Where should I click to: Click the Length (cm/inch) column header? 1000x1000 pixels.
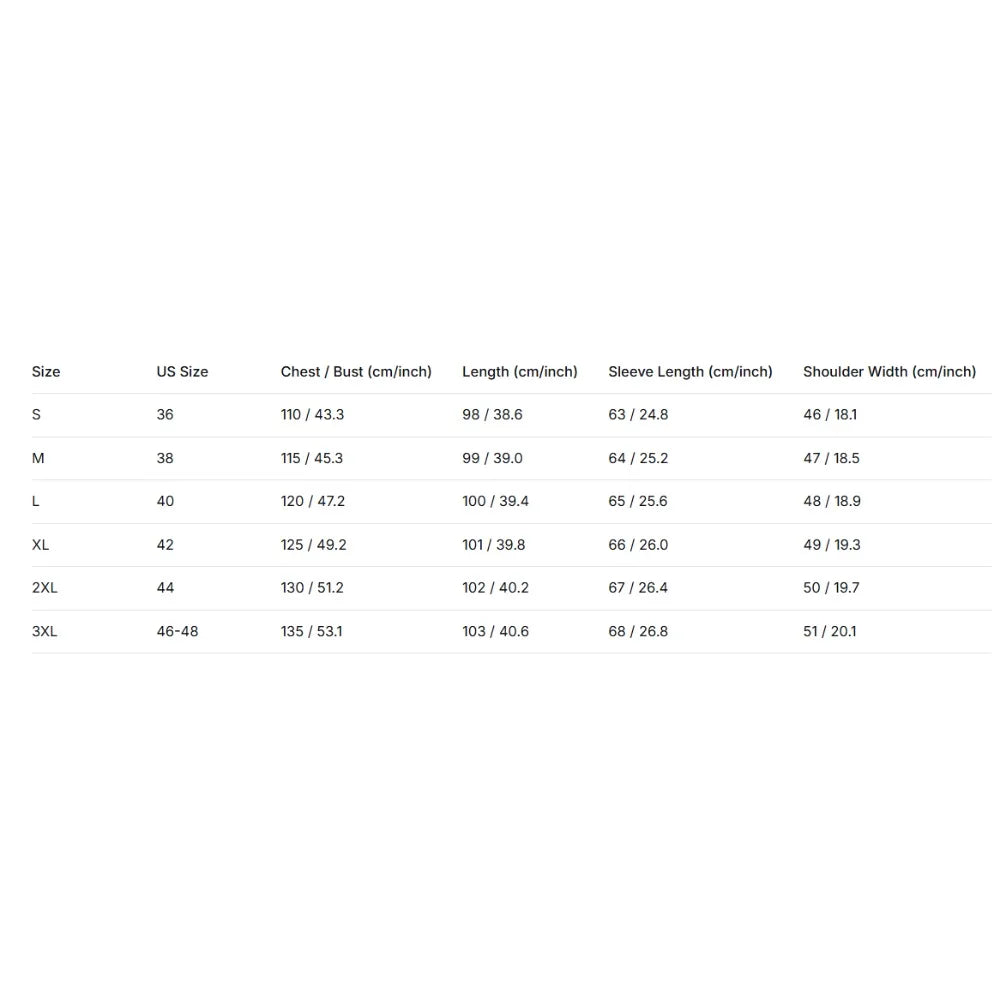point(520,372)
